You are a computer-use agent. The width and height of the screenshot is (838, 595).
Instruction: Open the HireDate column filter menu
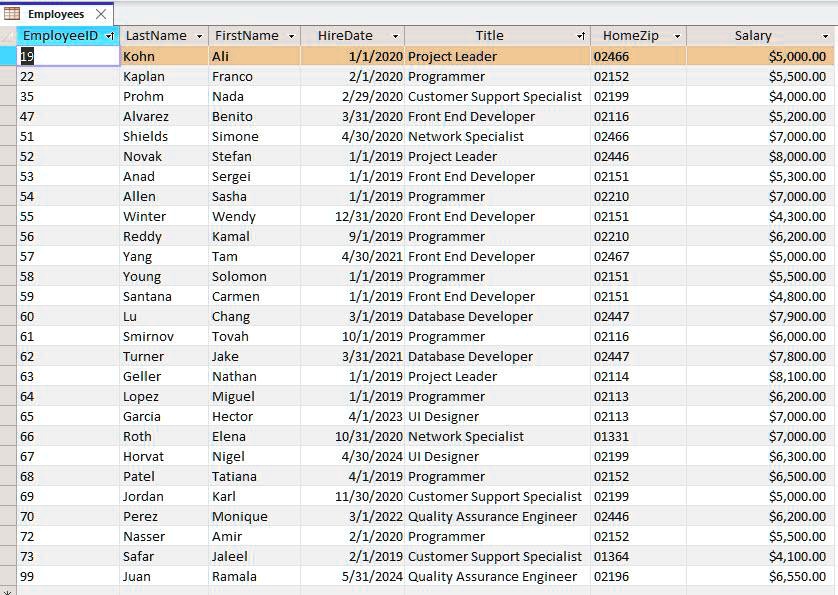point(397,35)
